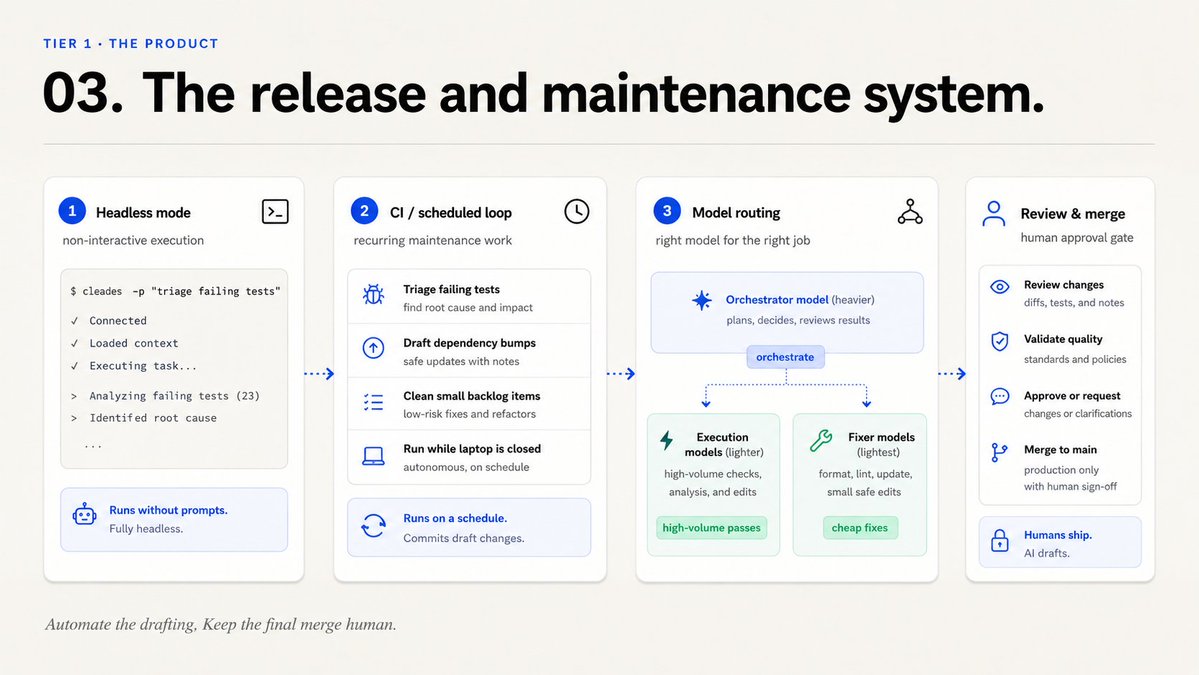Select the checklist icon for backlog items
This screenshot has width=1199, height=675.
click(373, 402)
